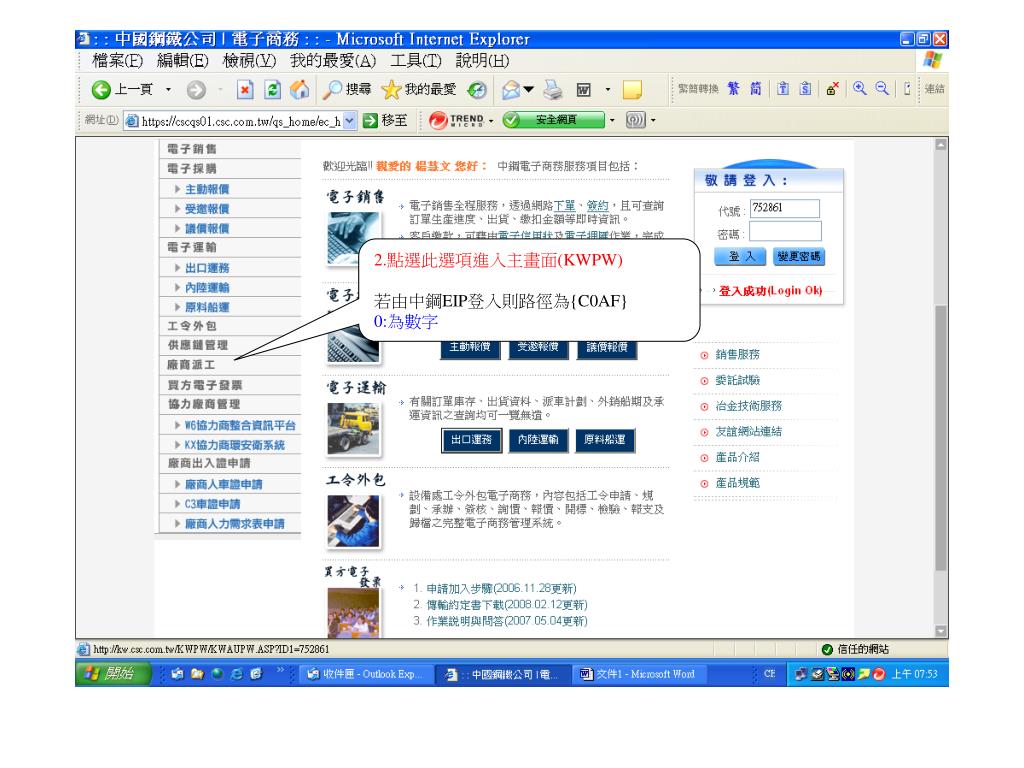This screenshot has width=1024, height=768.
Task: Click the 移至 go button
Action: pyautogui.click(x=385, y=120)
